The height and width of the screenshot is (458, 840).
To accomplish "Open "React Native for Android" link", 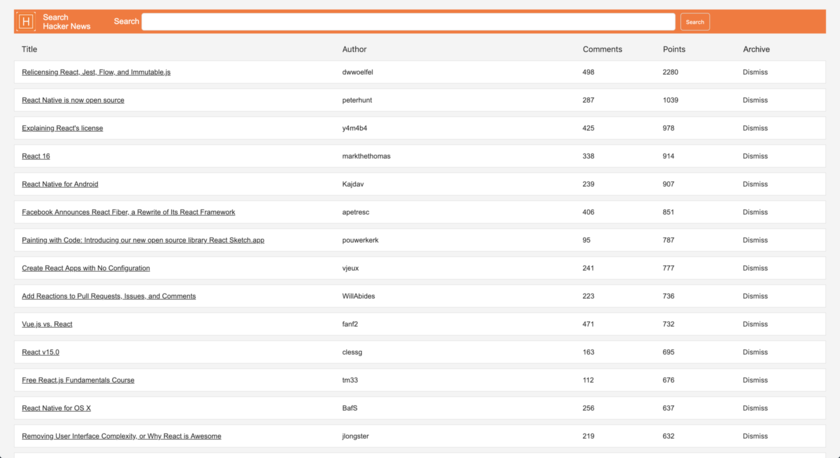I will tap(60, 185).
